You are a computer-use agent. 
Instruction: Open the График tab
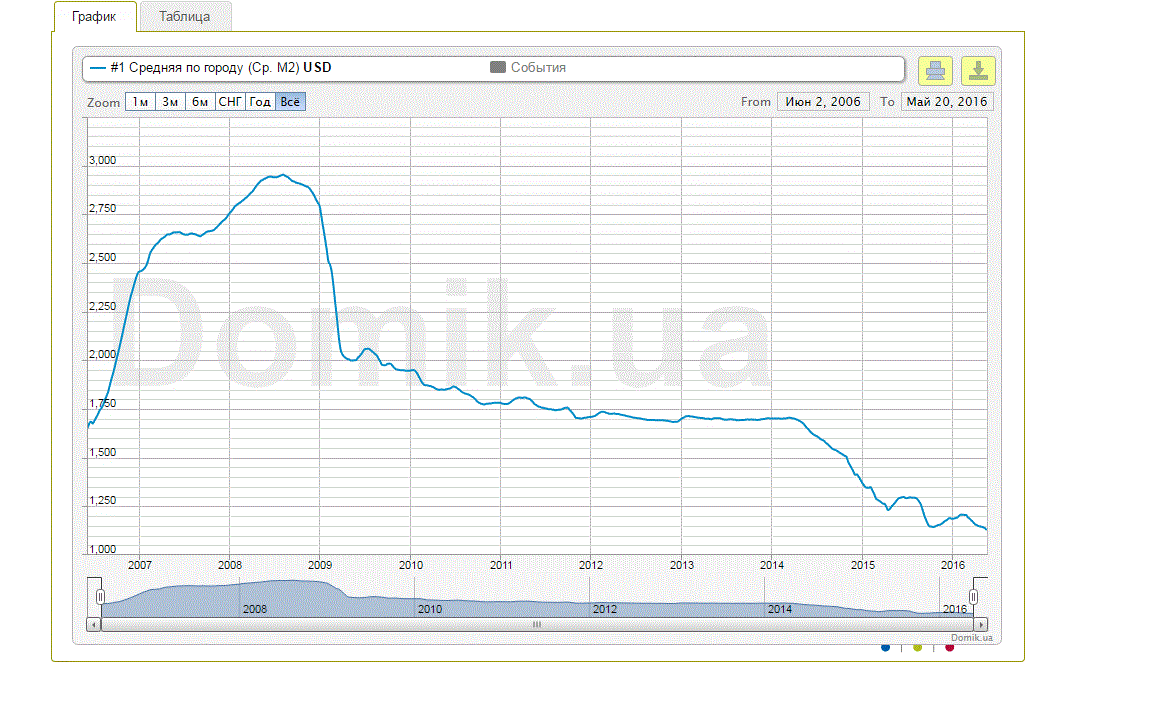click(x=93, y=17)
